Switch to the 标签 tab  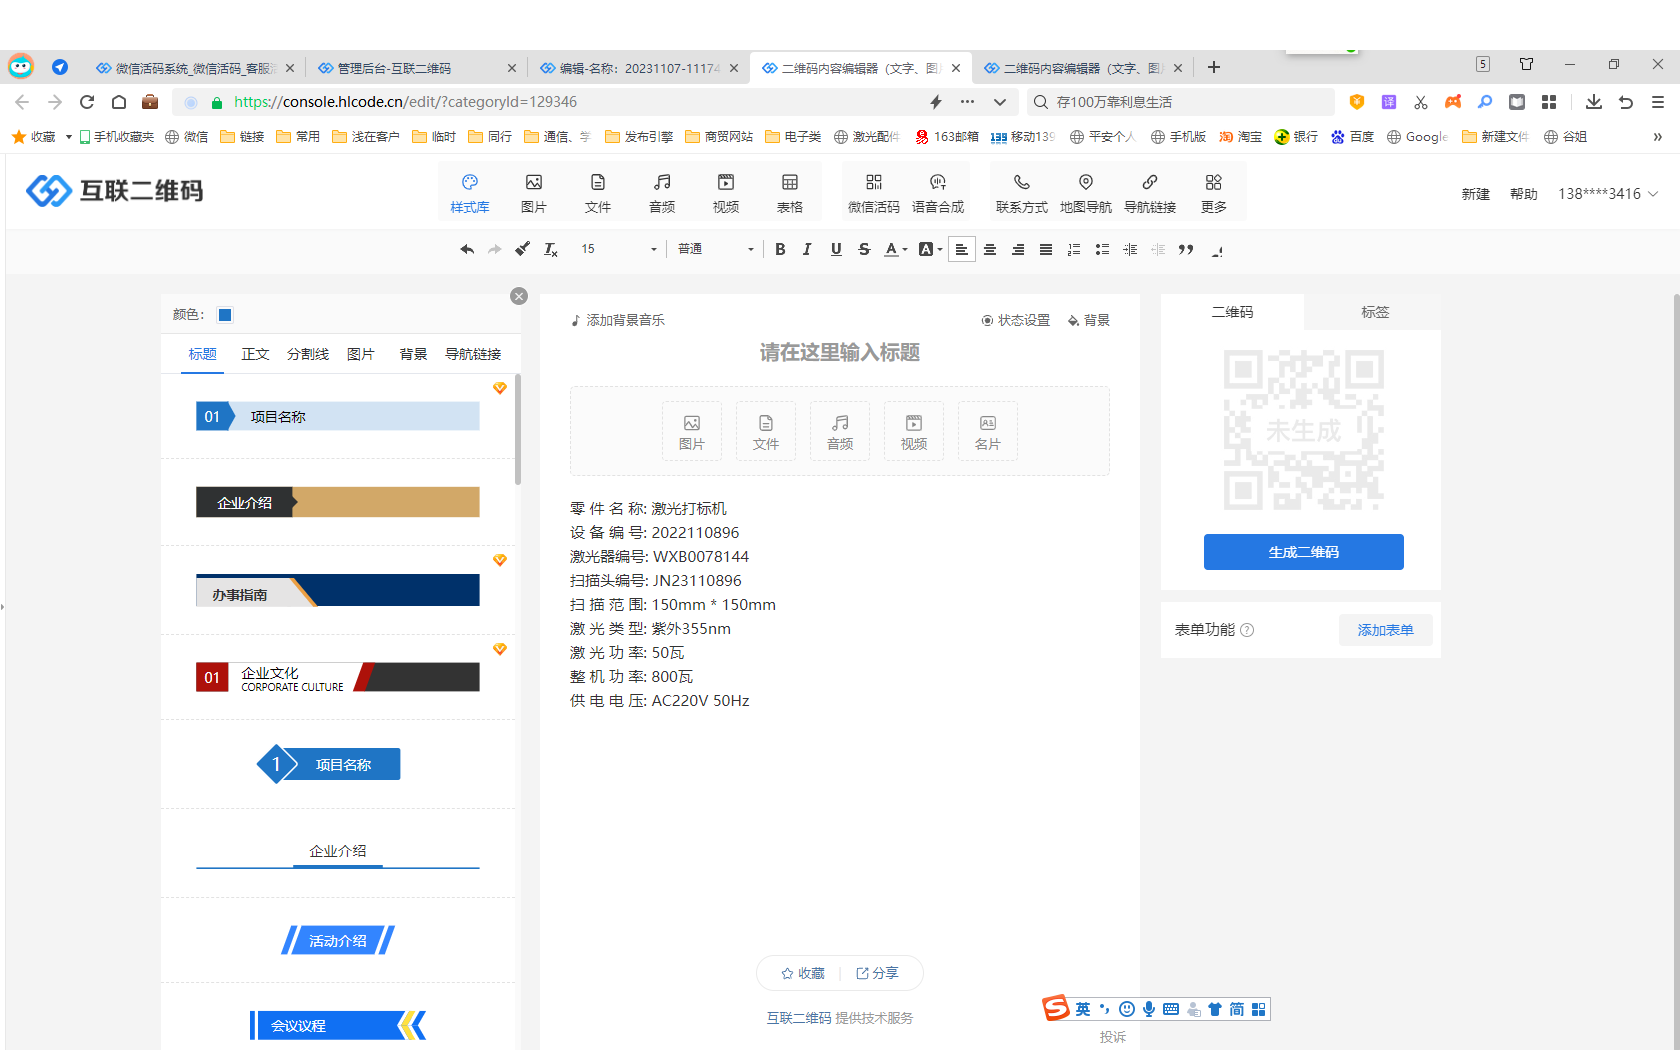click(1374, 312)
